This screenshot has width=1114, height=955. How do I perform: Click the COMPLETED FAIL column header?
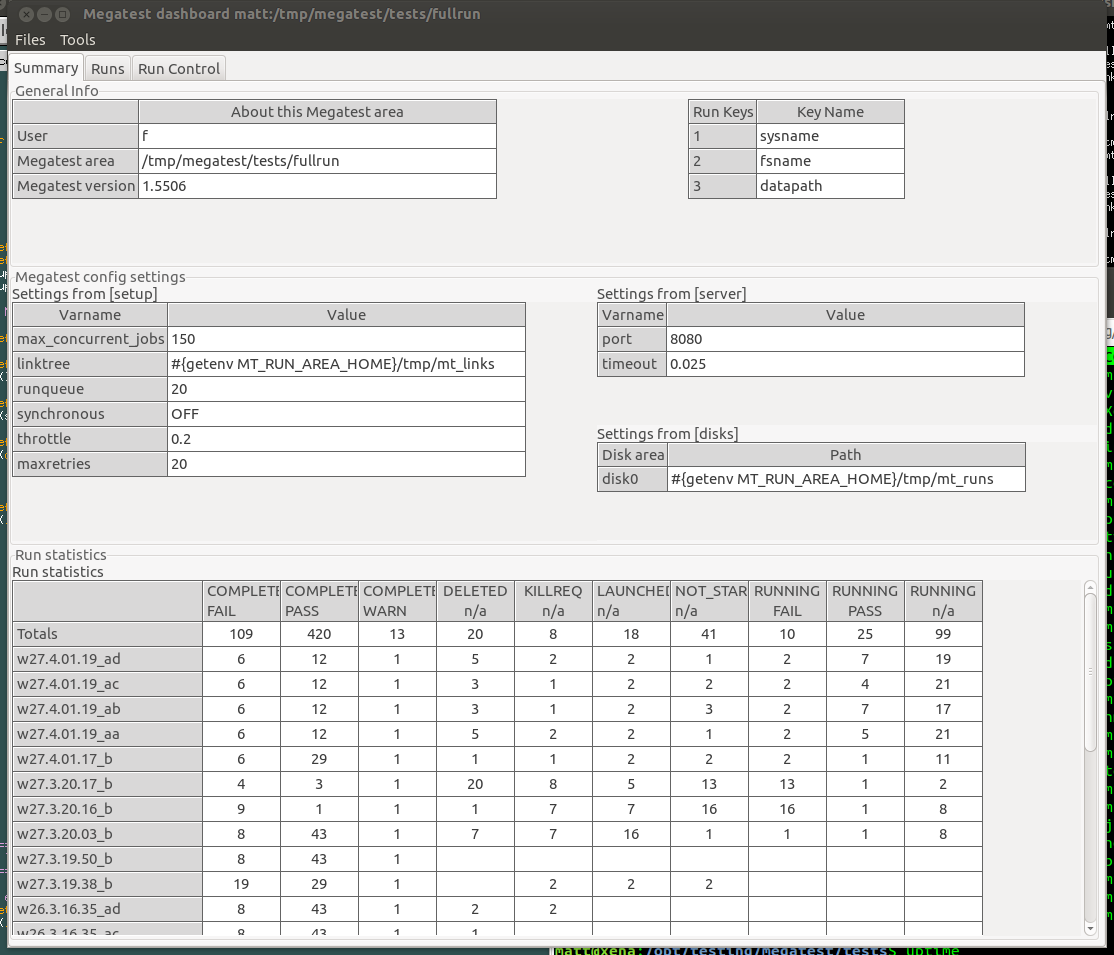pyautogui.click(x=242, y=601)
